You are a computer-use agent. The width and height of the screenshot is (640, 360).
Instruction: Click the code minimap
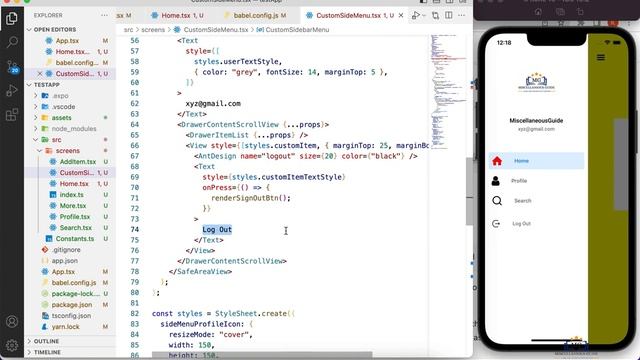[x=448, y=92]
